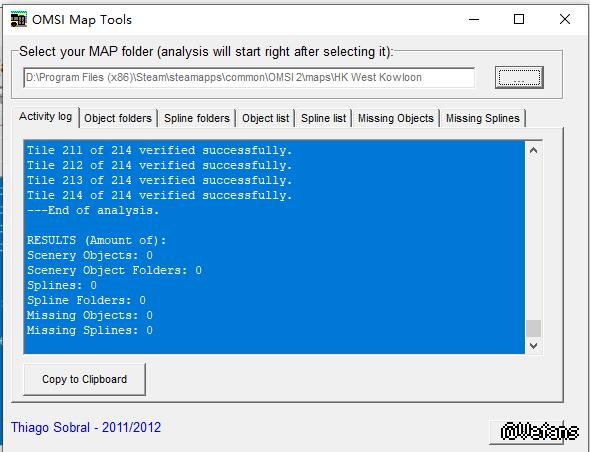Open the Object folders tab

pos(118,118)
